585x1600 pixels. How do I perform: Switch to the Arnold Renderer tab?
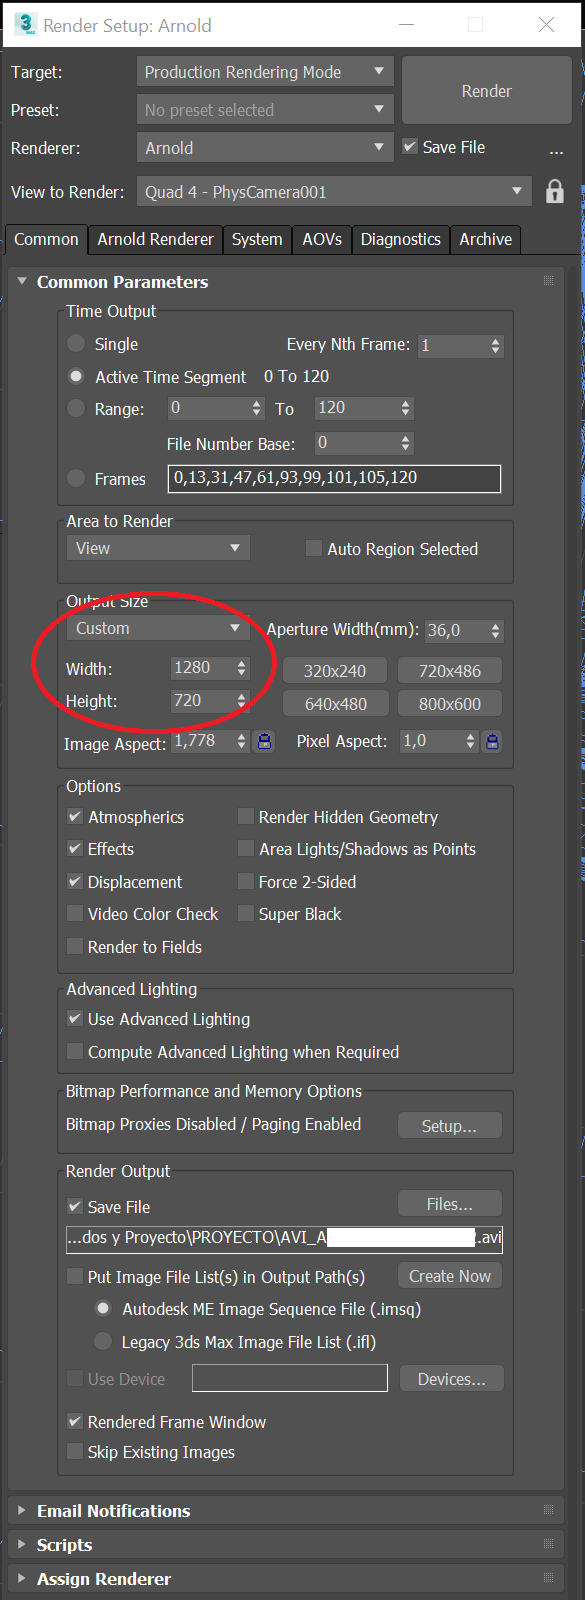pos(155,239)
